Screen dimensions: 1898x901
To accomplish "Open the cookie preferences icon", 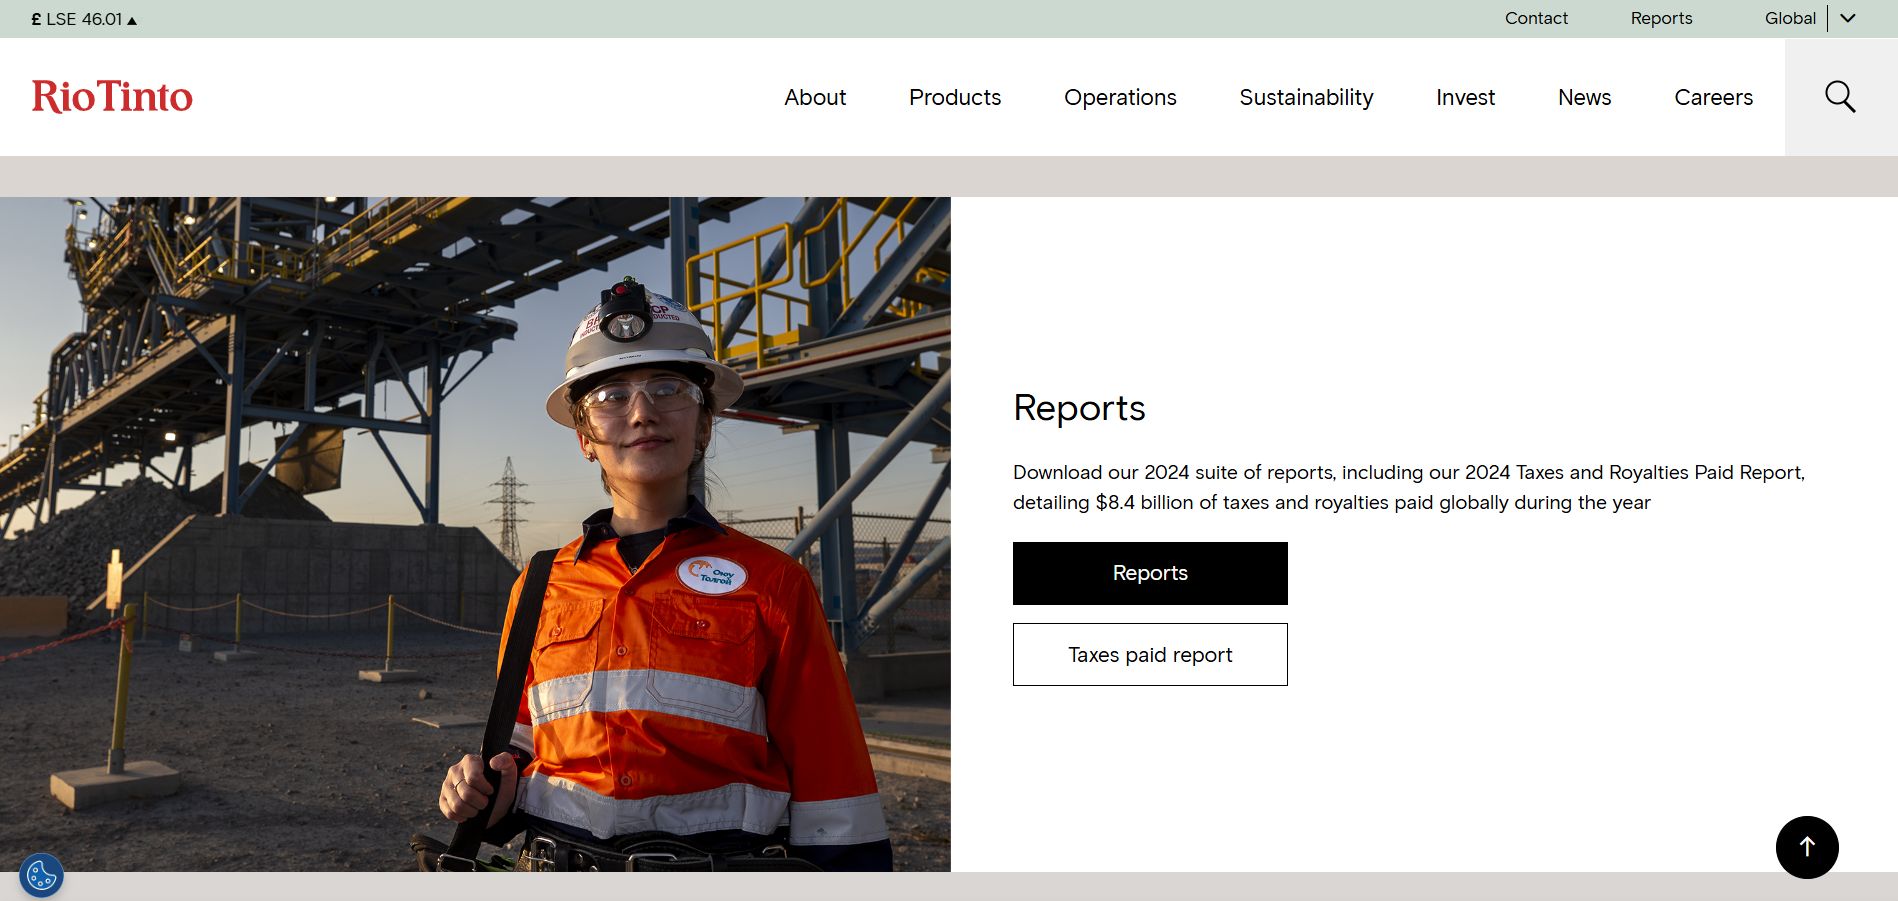I will click(40, 875).
